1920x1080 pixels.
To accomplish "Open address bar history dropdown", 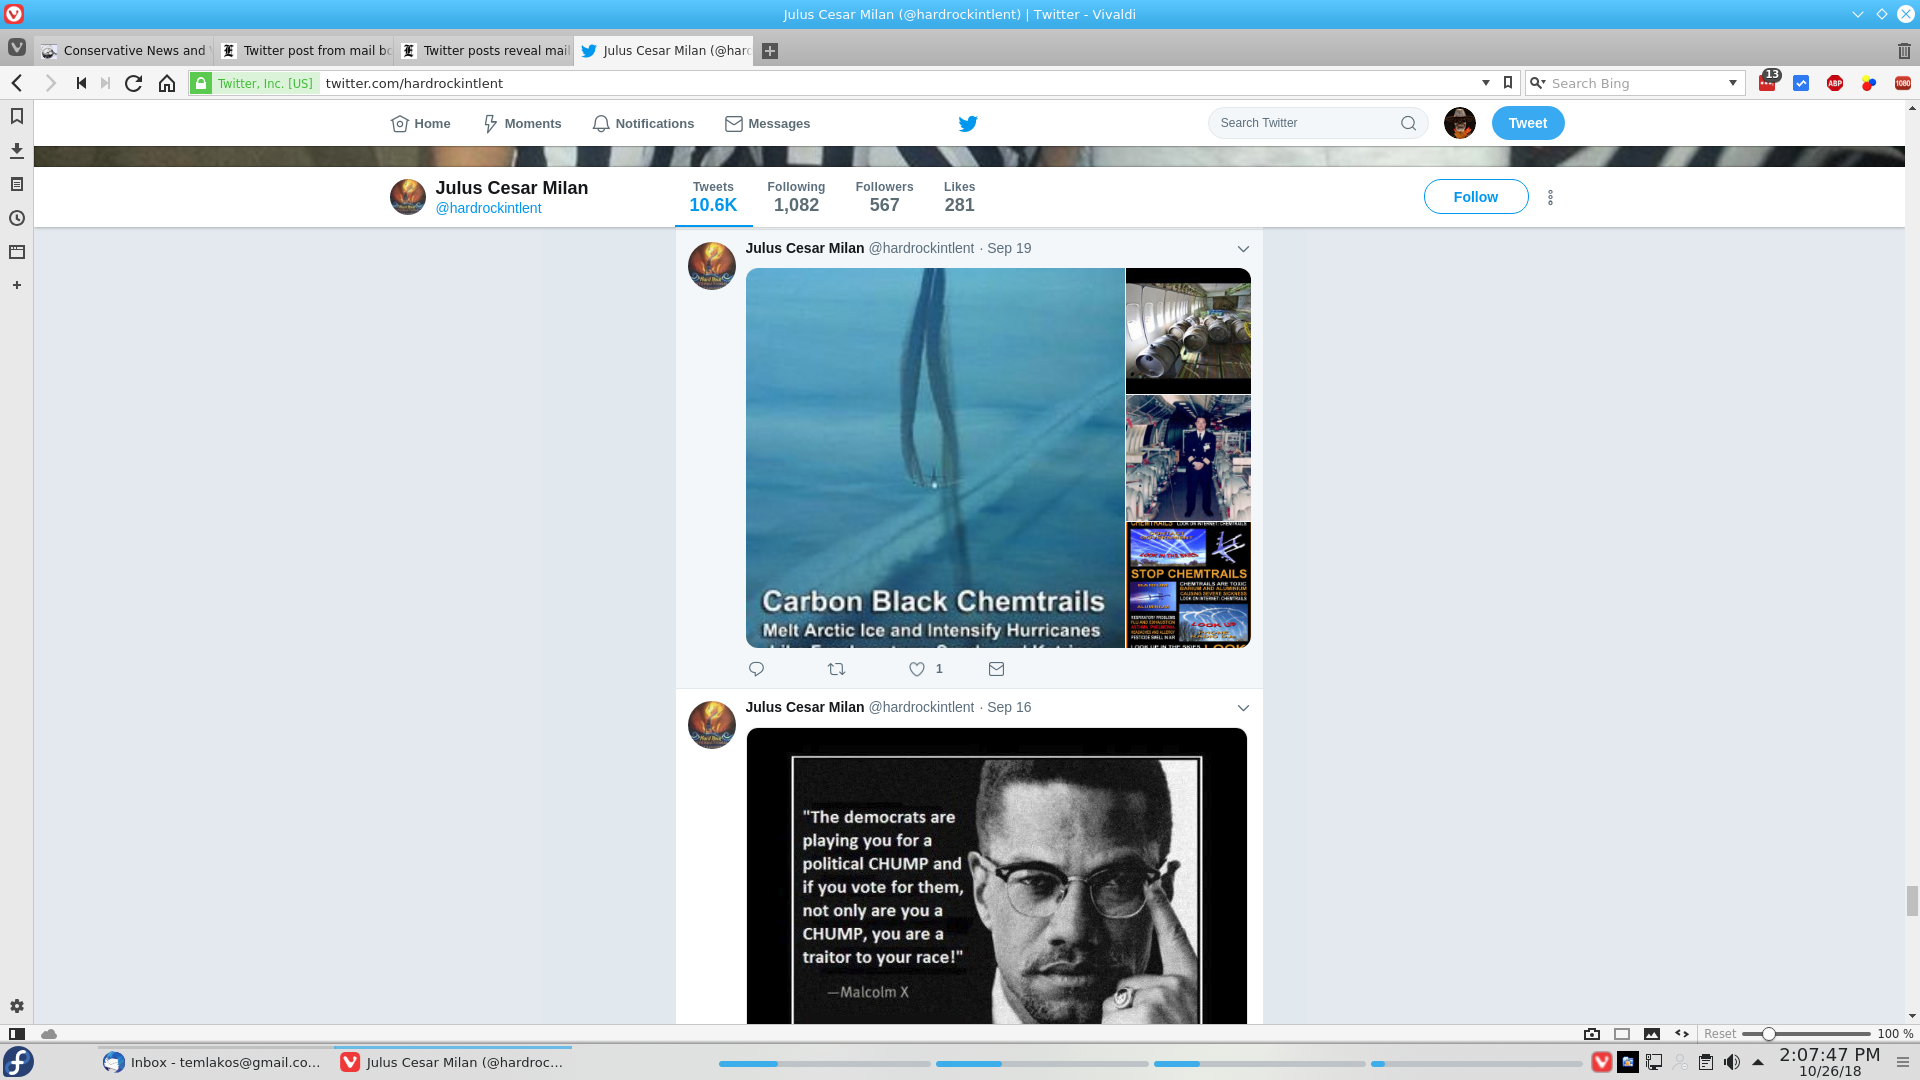I will point(1485,83).
